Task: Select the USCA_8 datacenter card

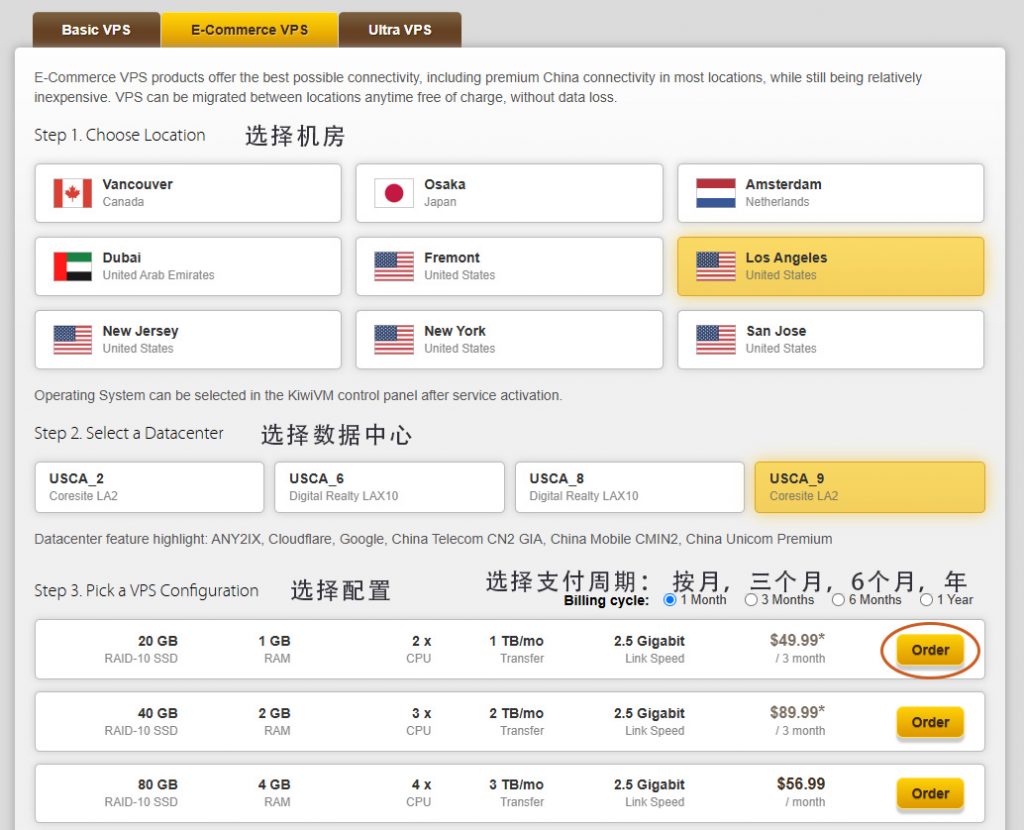Action: 629,487
